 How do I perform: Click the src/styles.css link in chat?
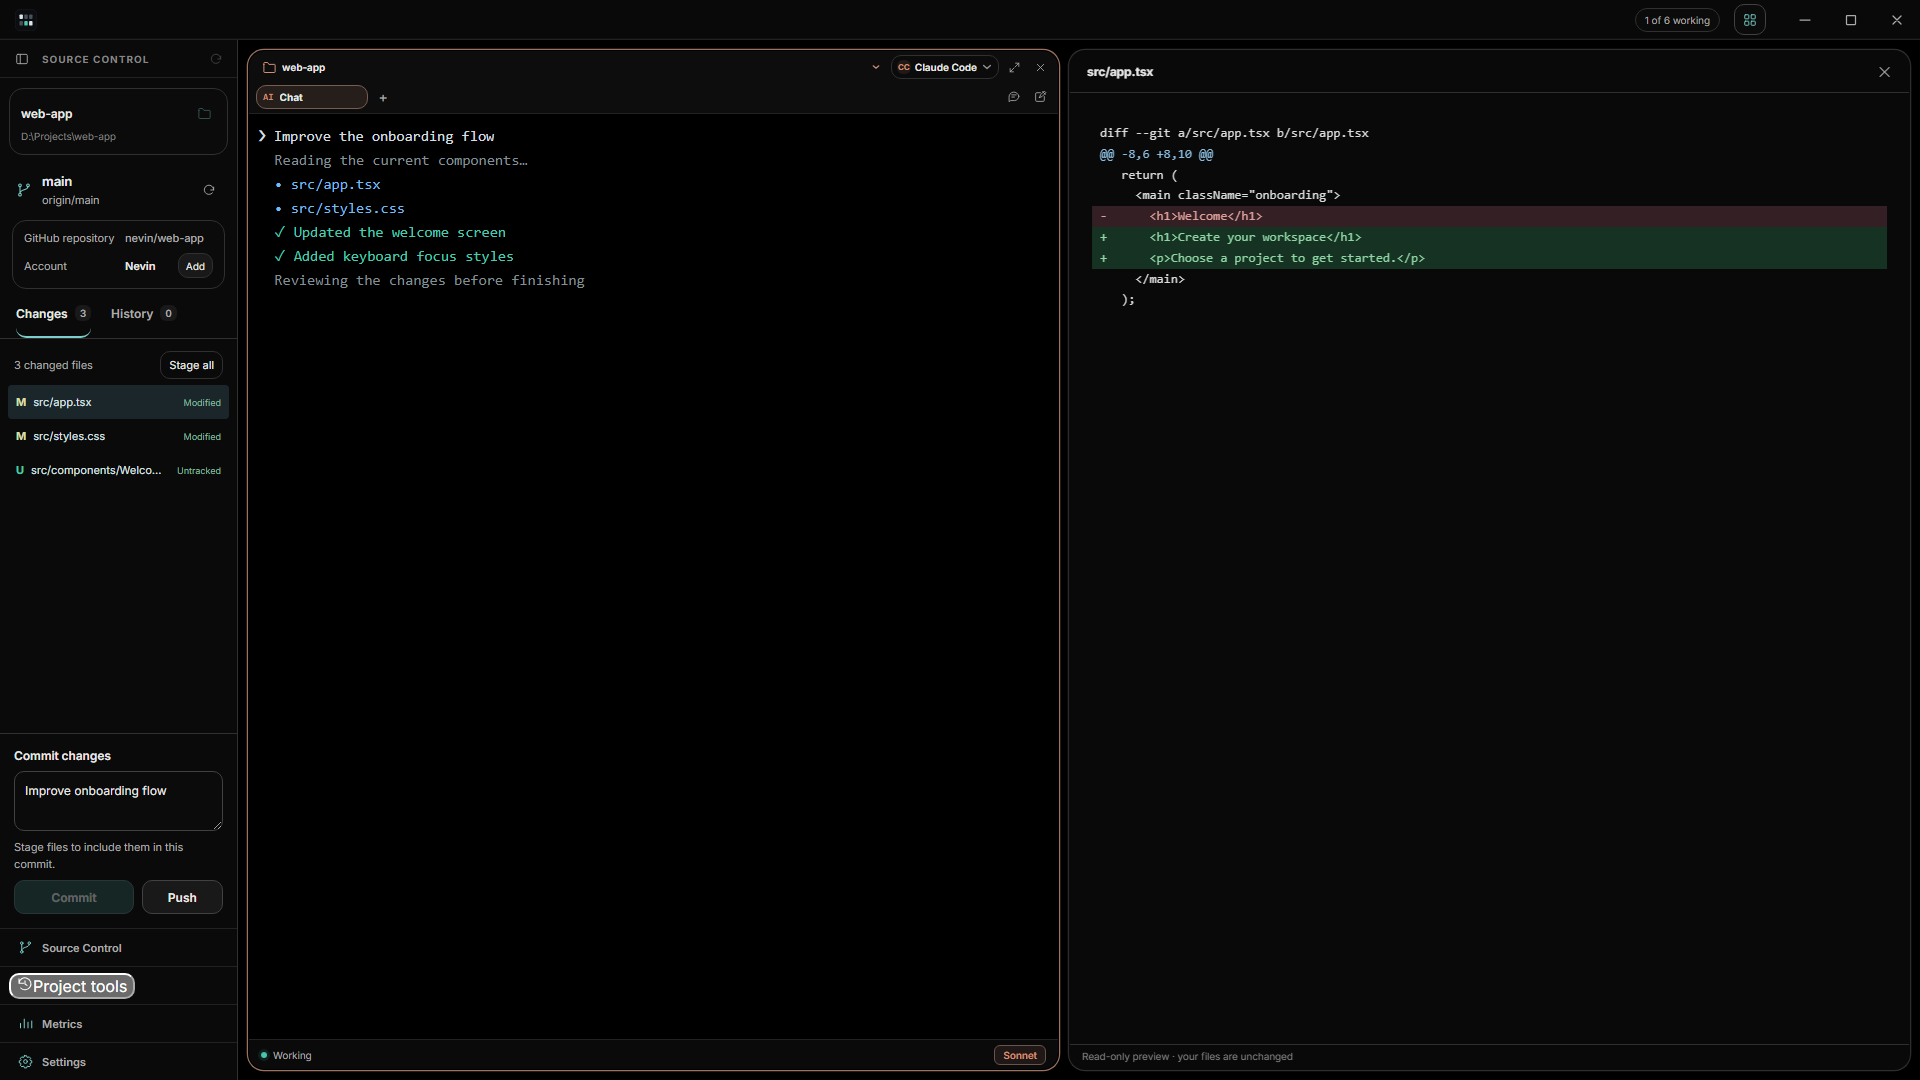(348, 208)
